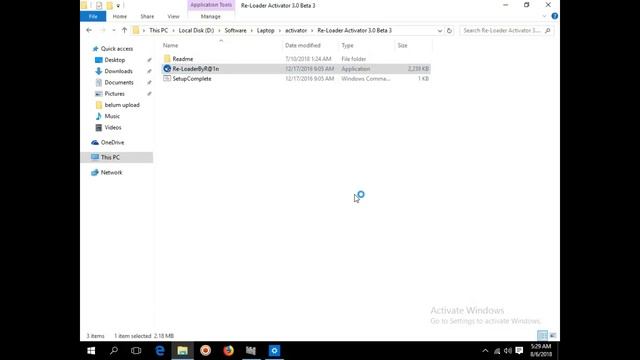
Task: Open OneDrive in the navigation pane
Action: tap(112, 142)
